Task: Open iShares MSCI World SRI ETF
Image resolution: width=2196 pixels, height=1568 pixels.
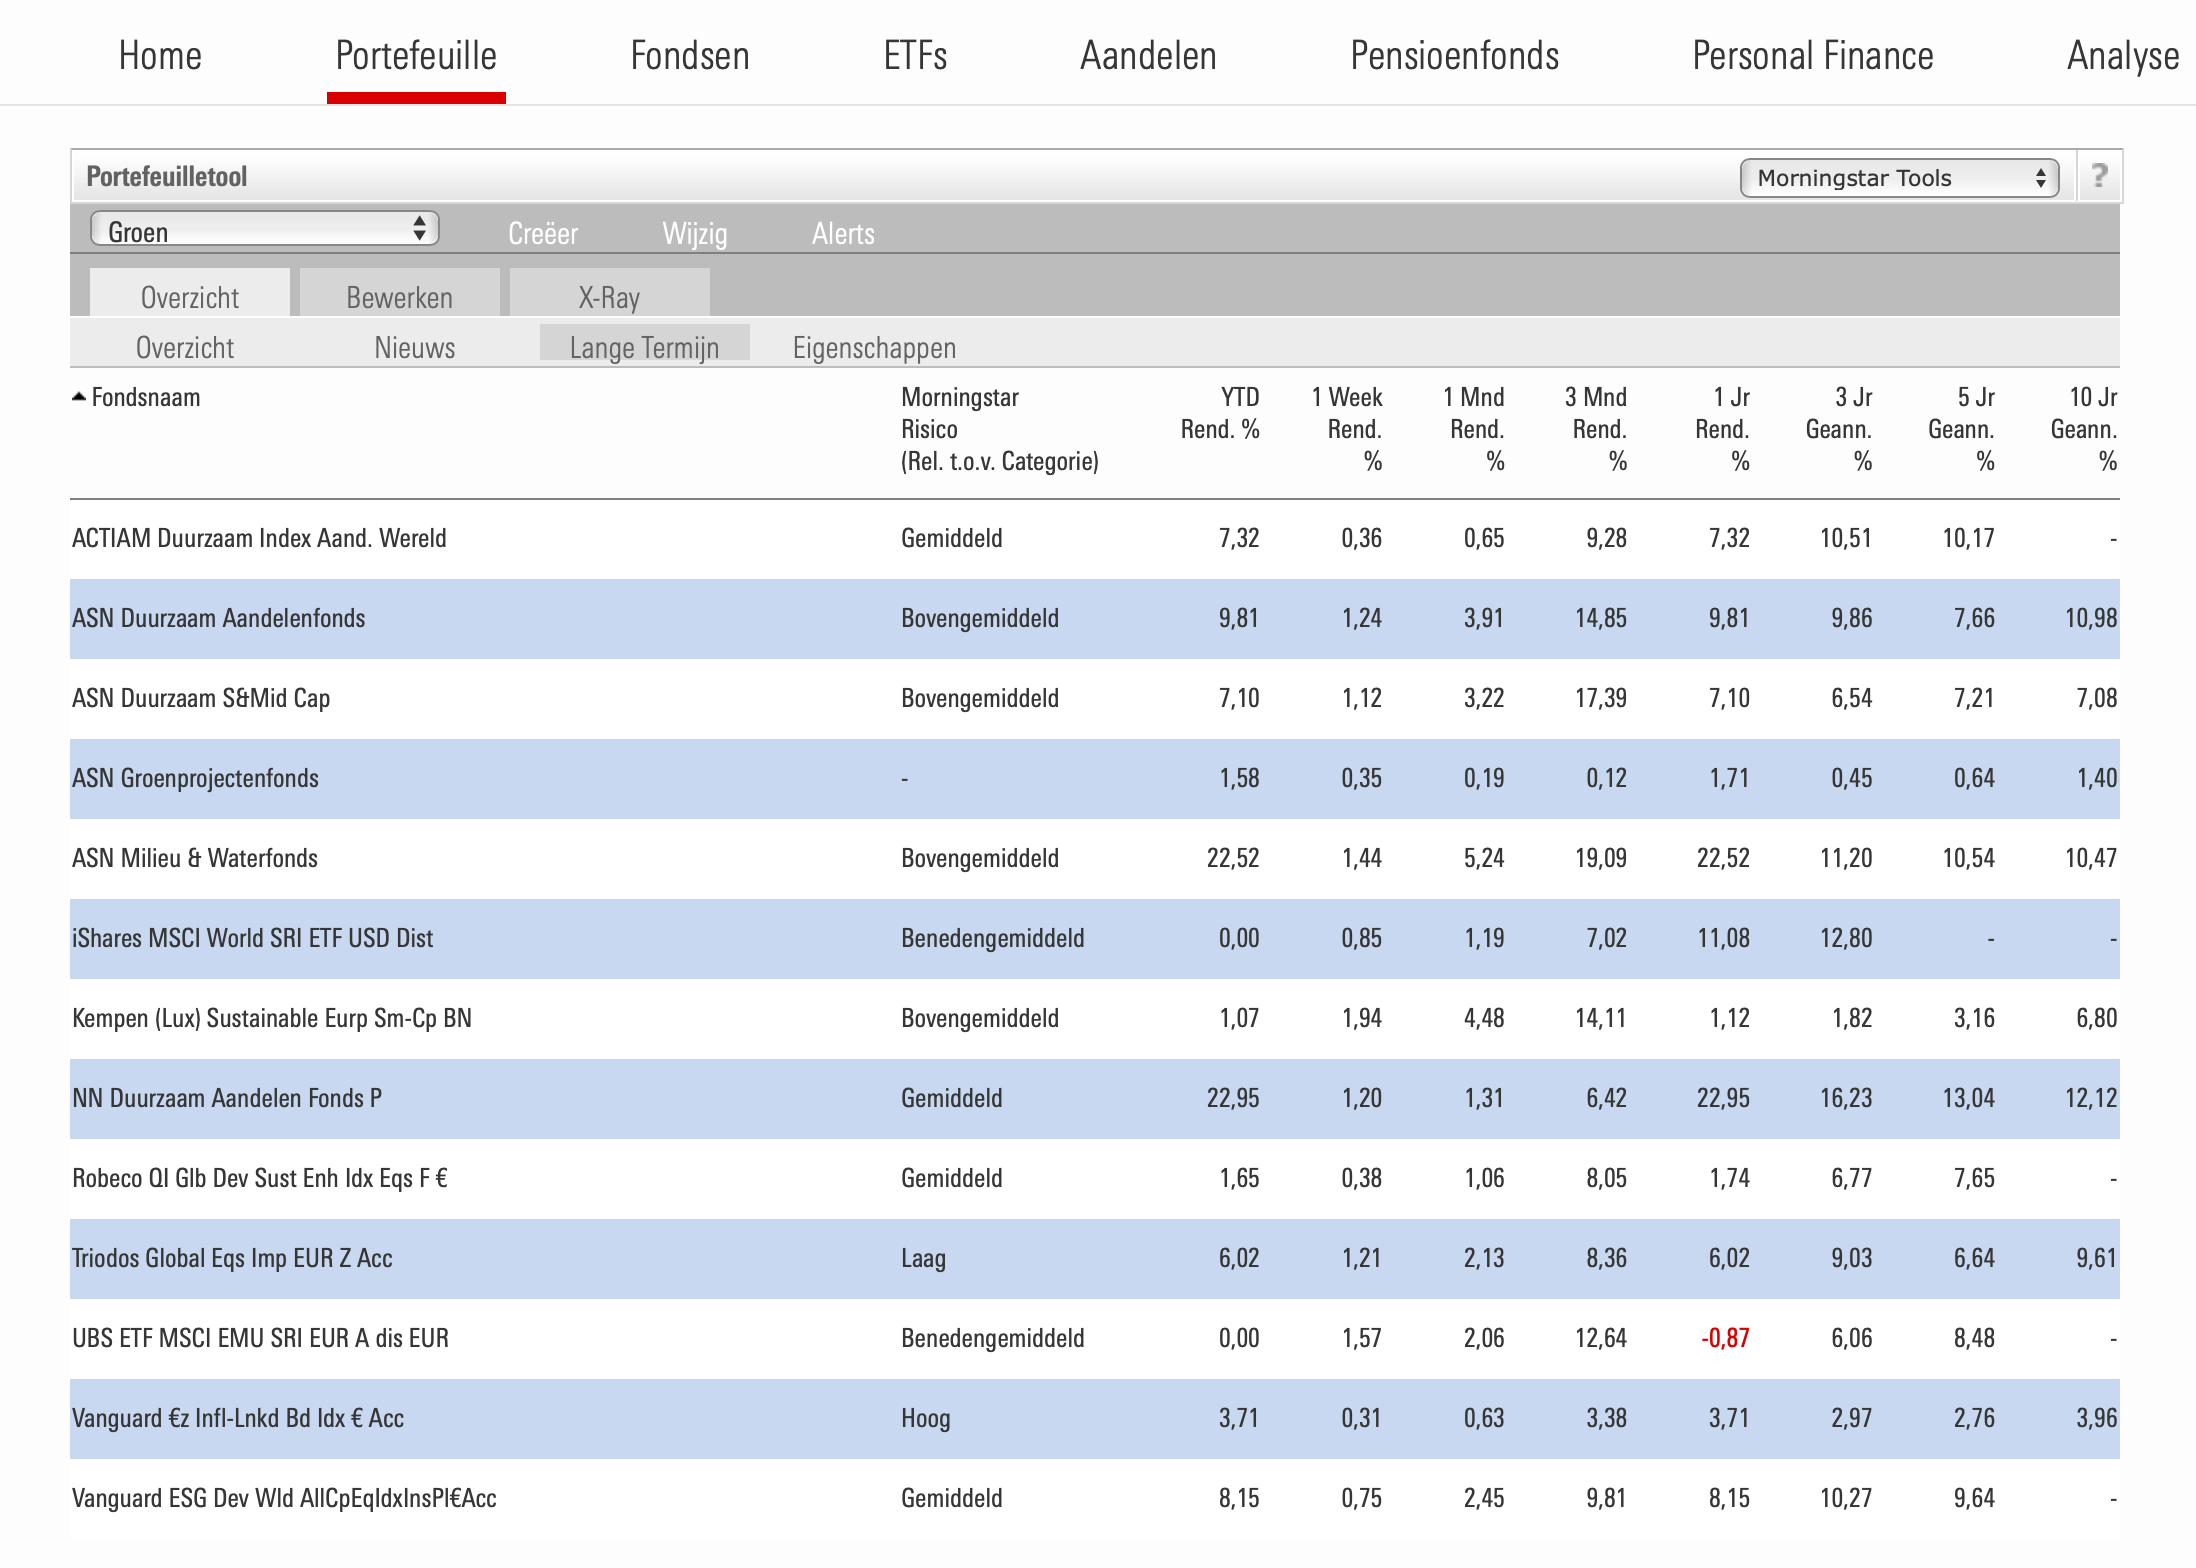Action: coord(252,938)
